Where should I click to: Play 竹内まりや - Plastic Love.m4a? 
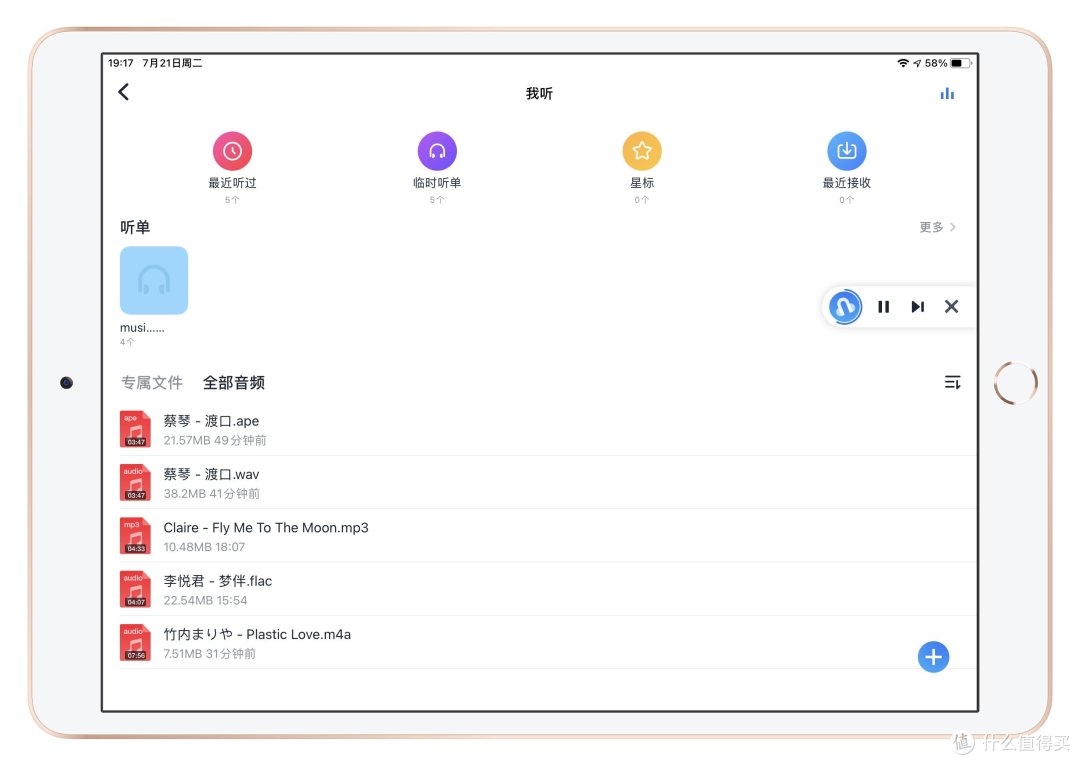pyautogui.click(x=548, y=642)
